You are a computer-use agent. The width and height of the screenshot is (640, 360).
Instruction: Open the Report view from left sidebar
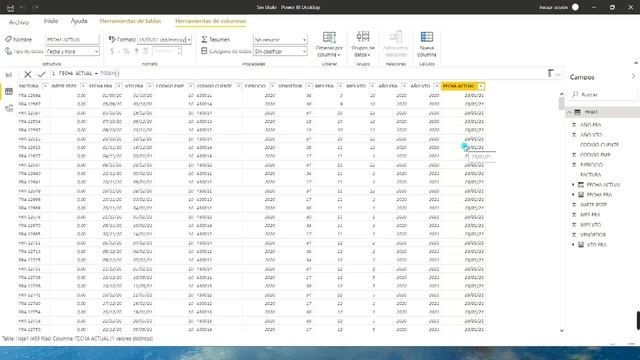click(x=9, y=75)
